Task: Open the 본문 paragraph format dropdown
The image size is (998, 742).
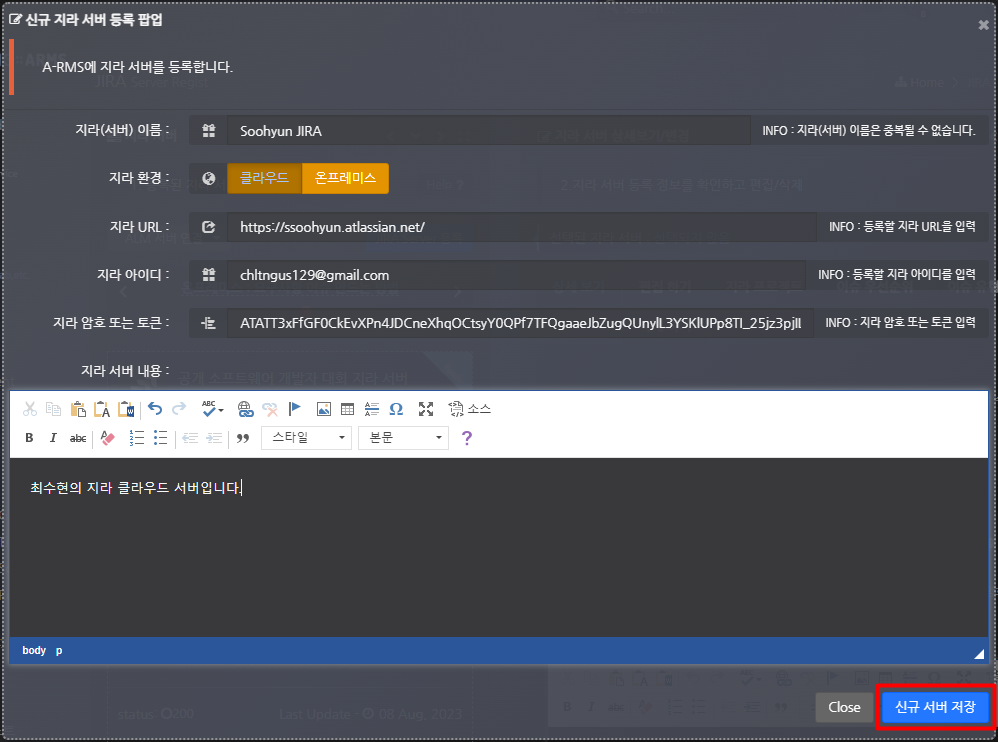Action: tap(403, 438)
